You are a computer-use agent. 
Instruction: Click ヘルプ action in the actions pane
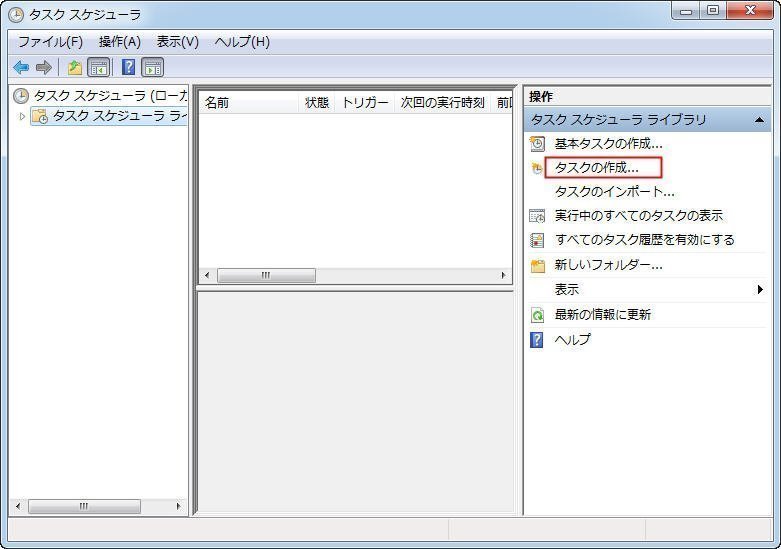(x=572, y=340)
